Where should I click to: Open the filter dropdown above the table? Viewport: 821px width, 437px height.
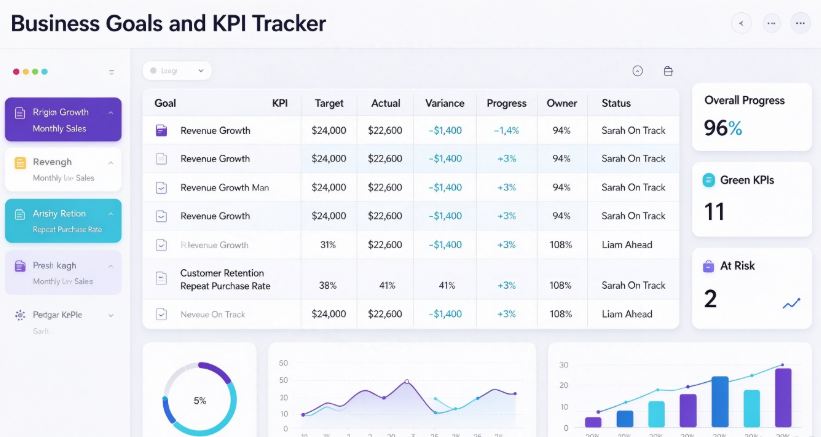click(177, 71)
